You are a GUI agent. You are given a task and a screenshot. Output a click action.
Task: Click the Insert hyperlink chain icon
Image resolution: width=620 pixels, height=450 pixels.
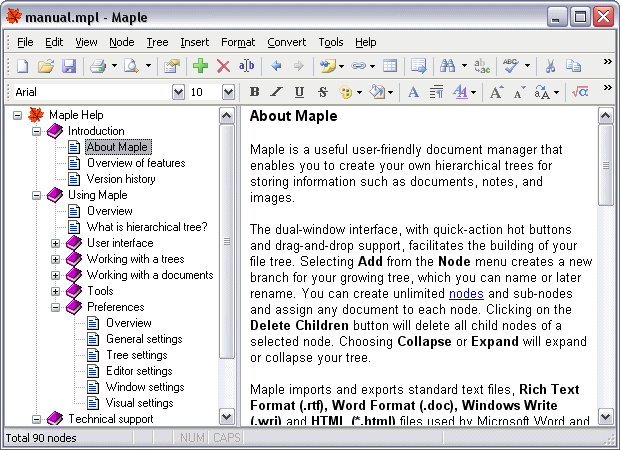click(x=358, y=66)
